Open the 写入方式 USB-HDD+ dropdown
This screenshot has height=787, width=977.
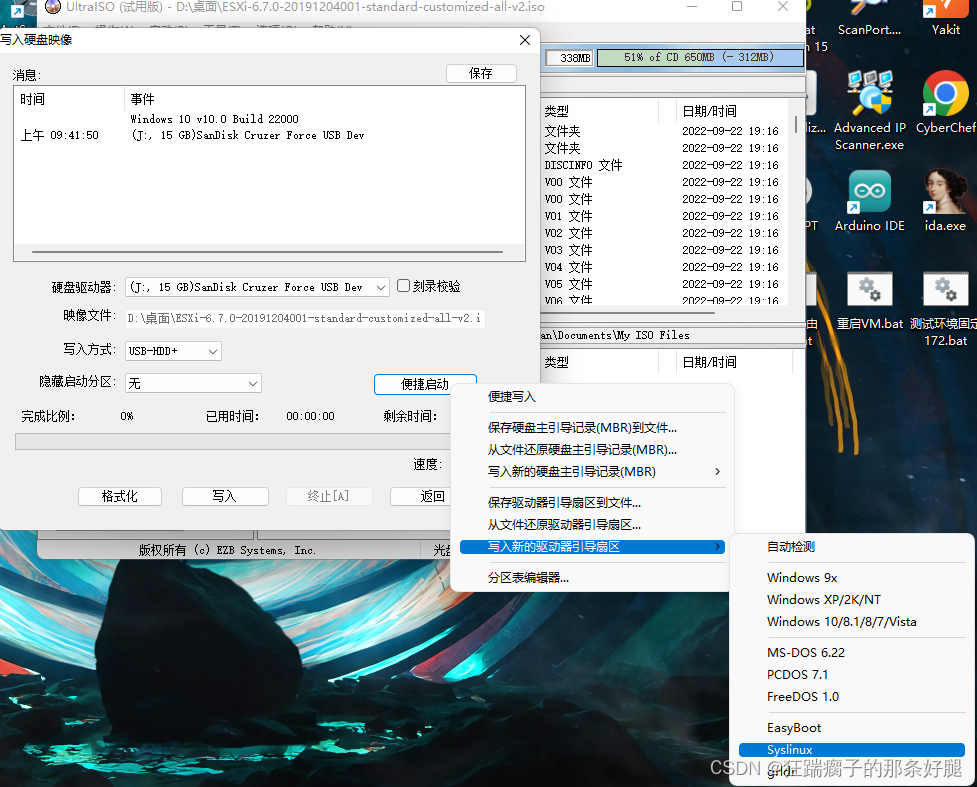coord(173,351)
